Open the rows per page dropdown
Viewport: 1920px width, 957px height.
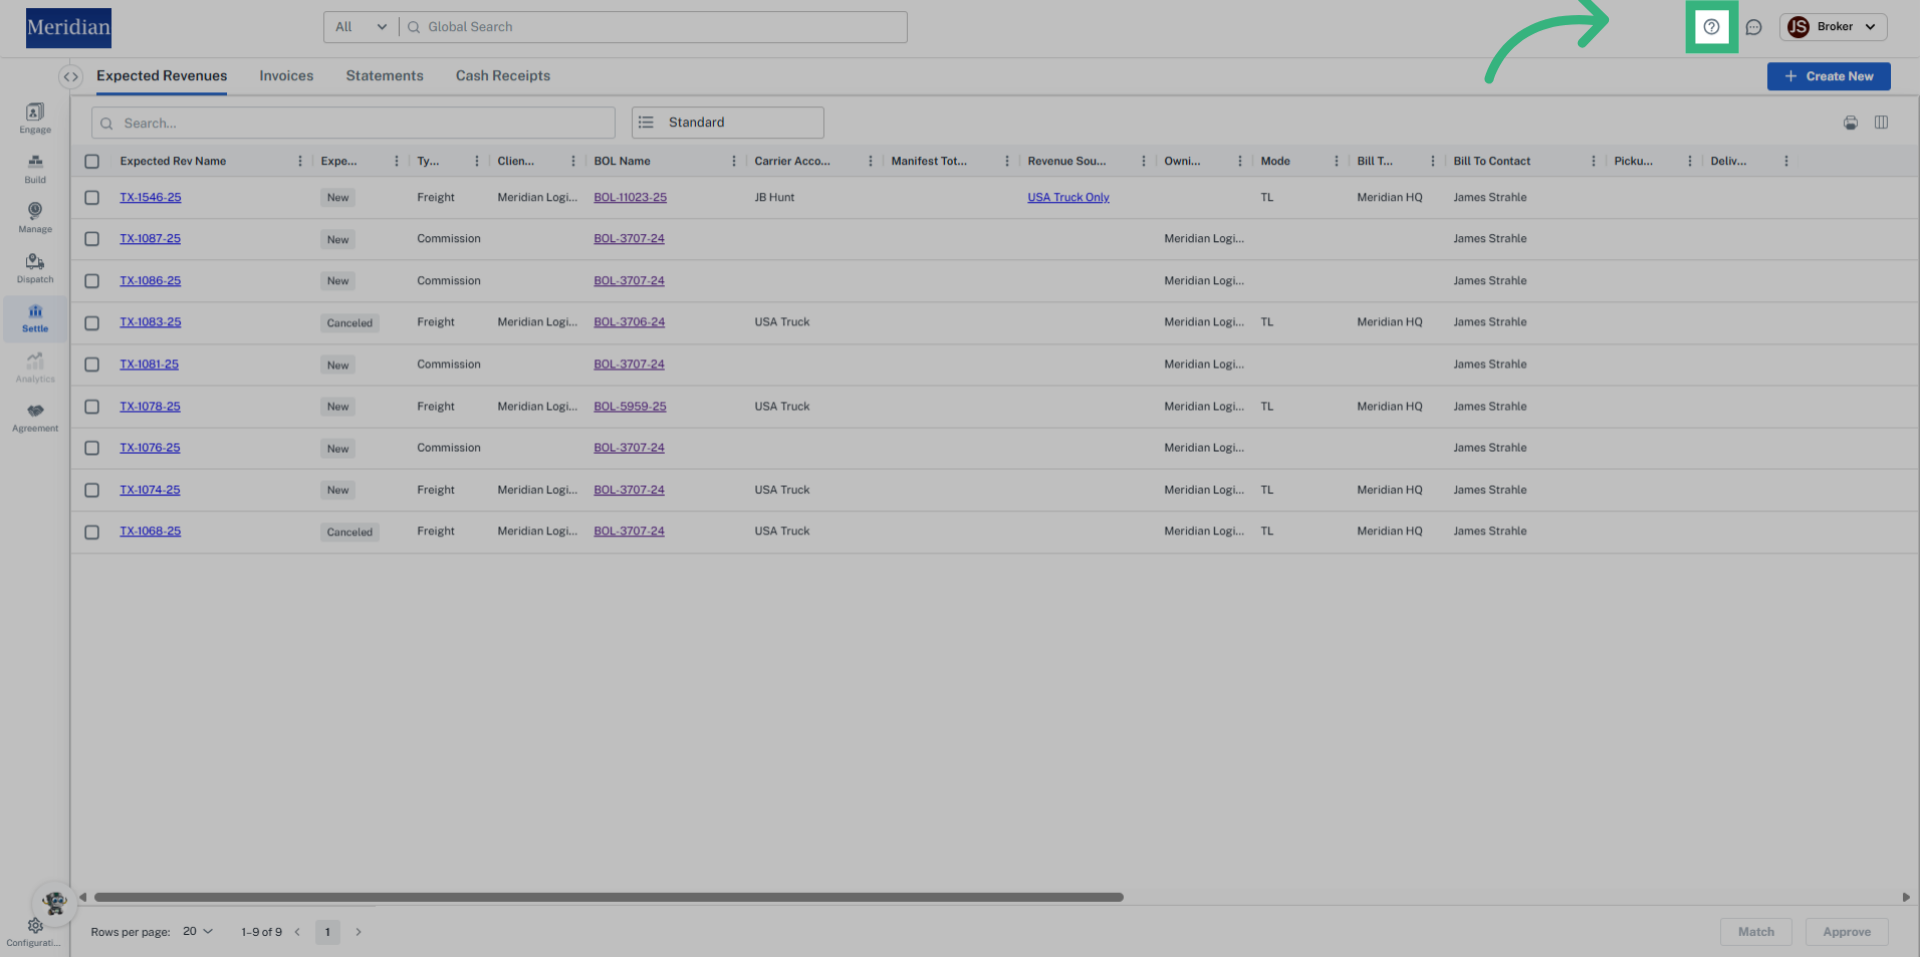click(x=198, y=931)
